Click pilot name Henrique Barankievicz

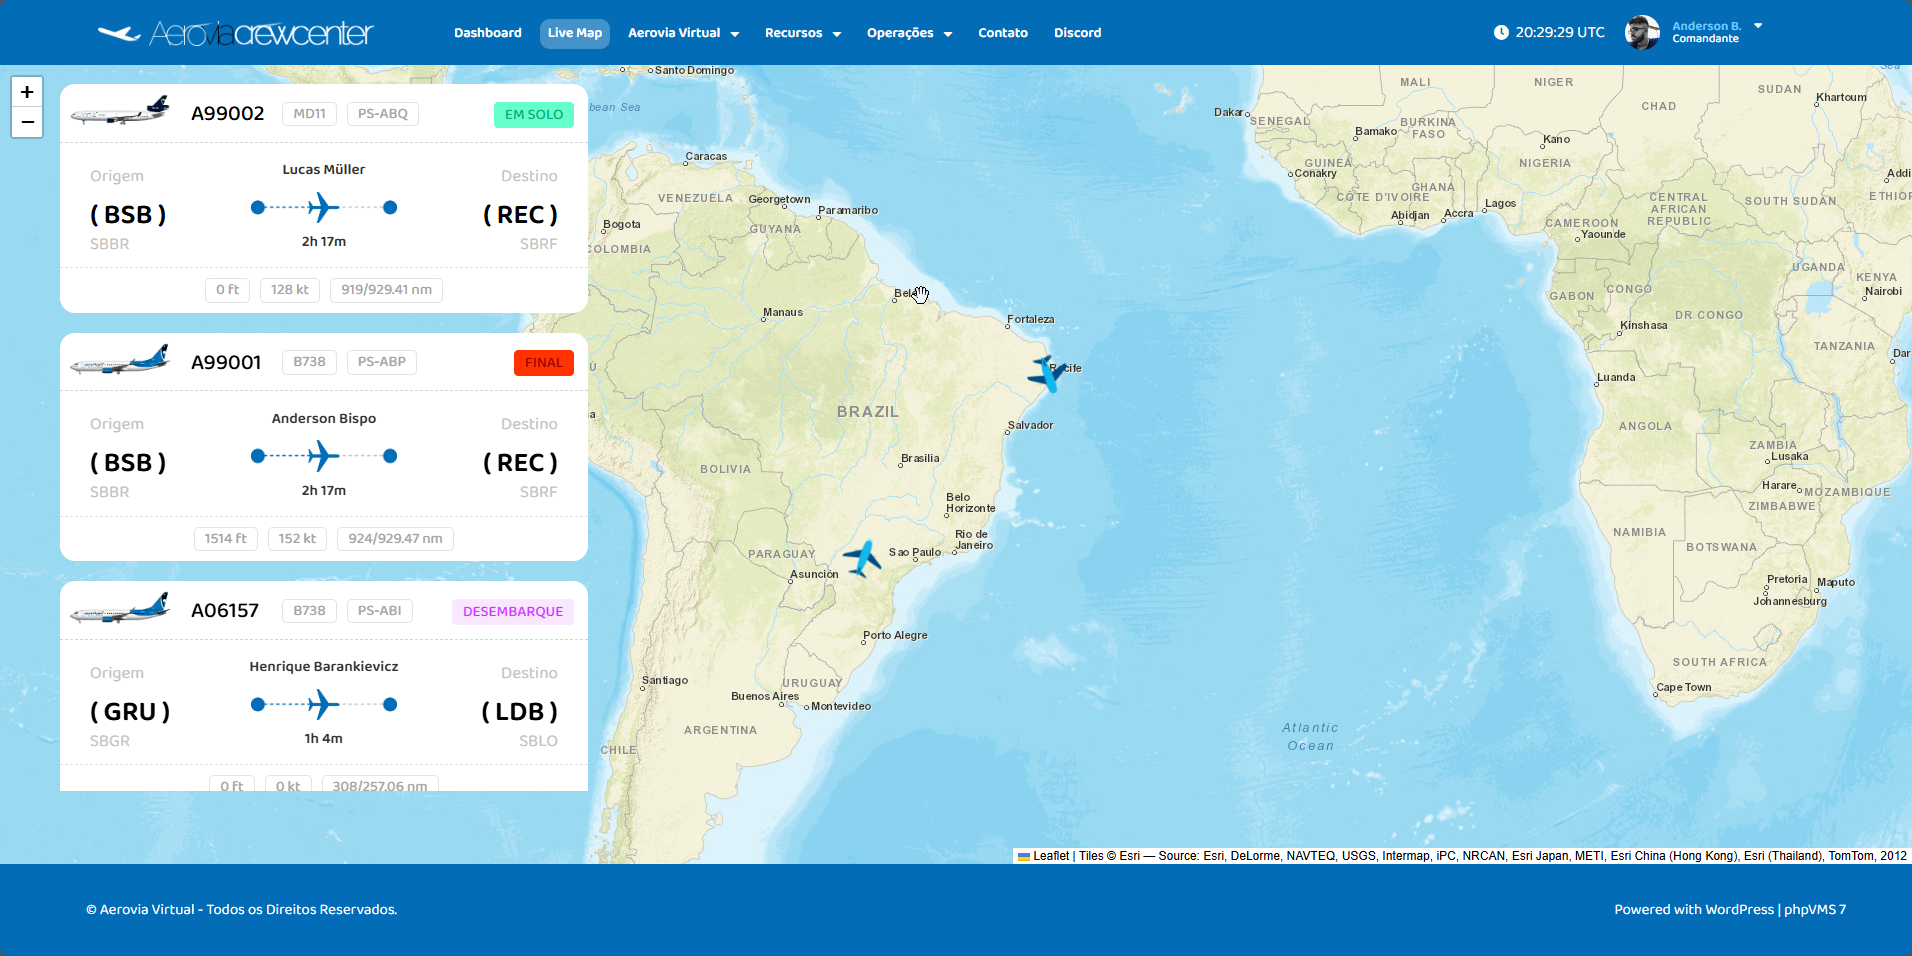click(x=324, y=667)
